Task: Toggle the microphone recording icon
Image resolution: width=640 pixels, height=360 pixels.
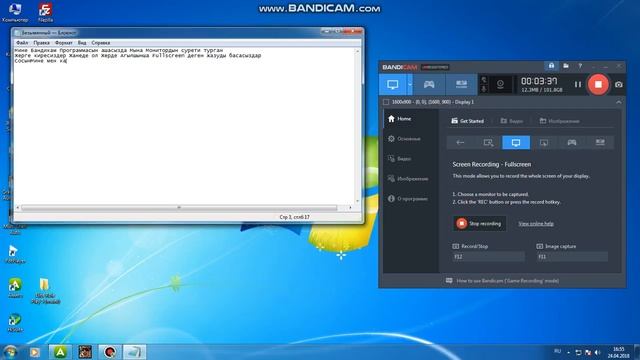Action: (484, 89)
